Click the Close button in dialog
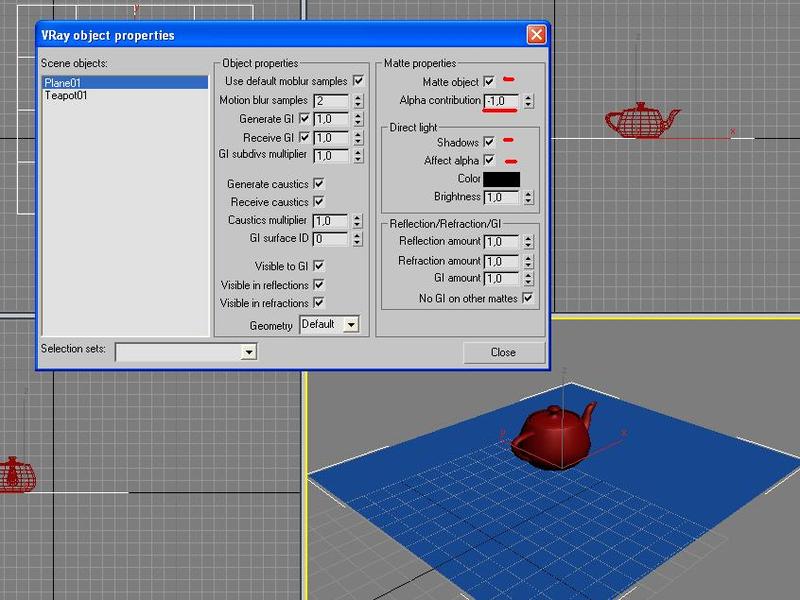The height and width of the screenshot is (600, 800). 503,352
